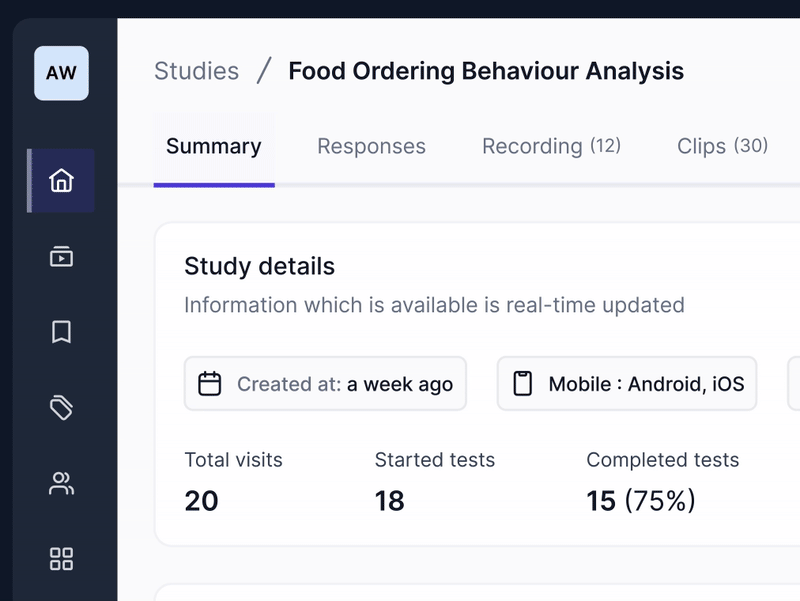Open the tags icon in sidebar
Image resolution: width=800 pixels, height=601 pixels.
tap(61, 407)
